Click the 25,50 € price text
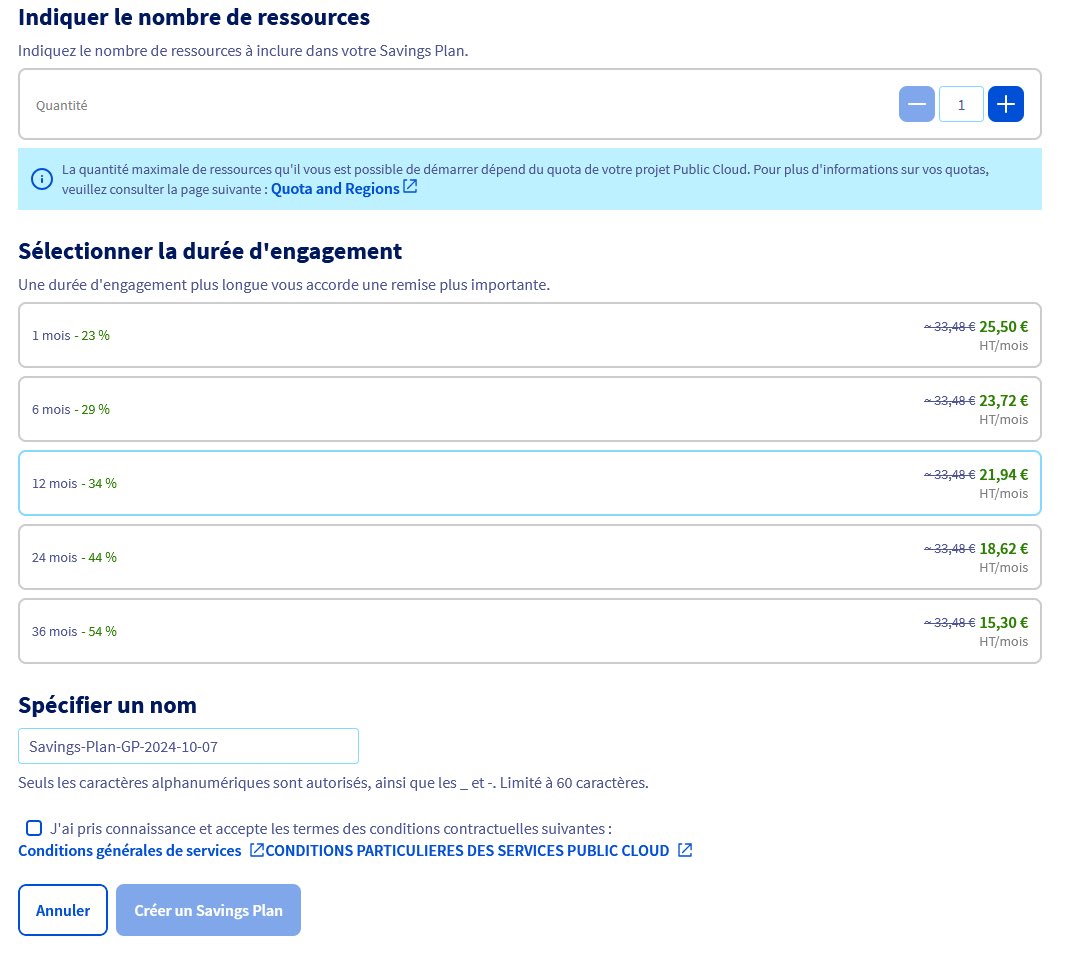The height and width of the screenshot is (953, 1086). (x=1004, y=327)
